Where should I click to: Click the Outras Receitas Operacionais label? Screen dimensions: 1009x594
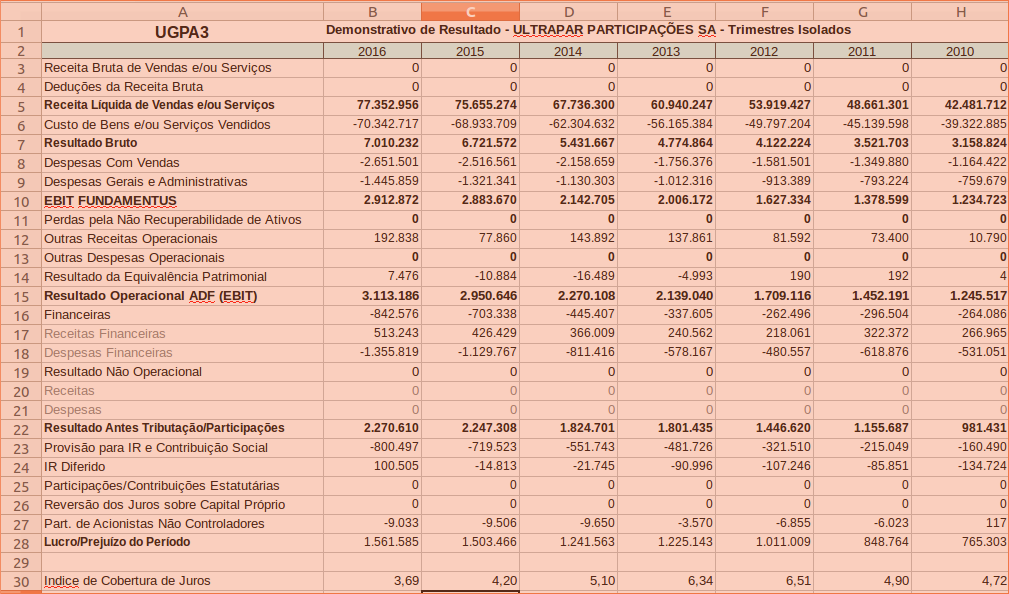pos(131,239)
